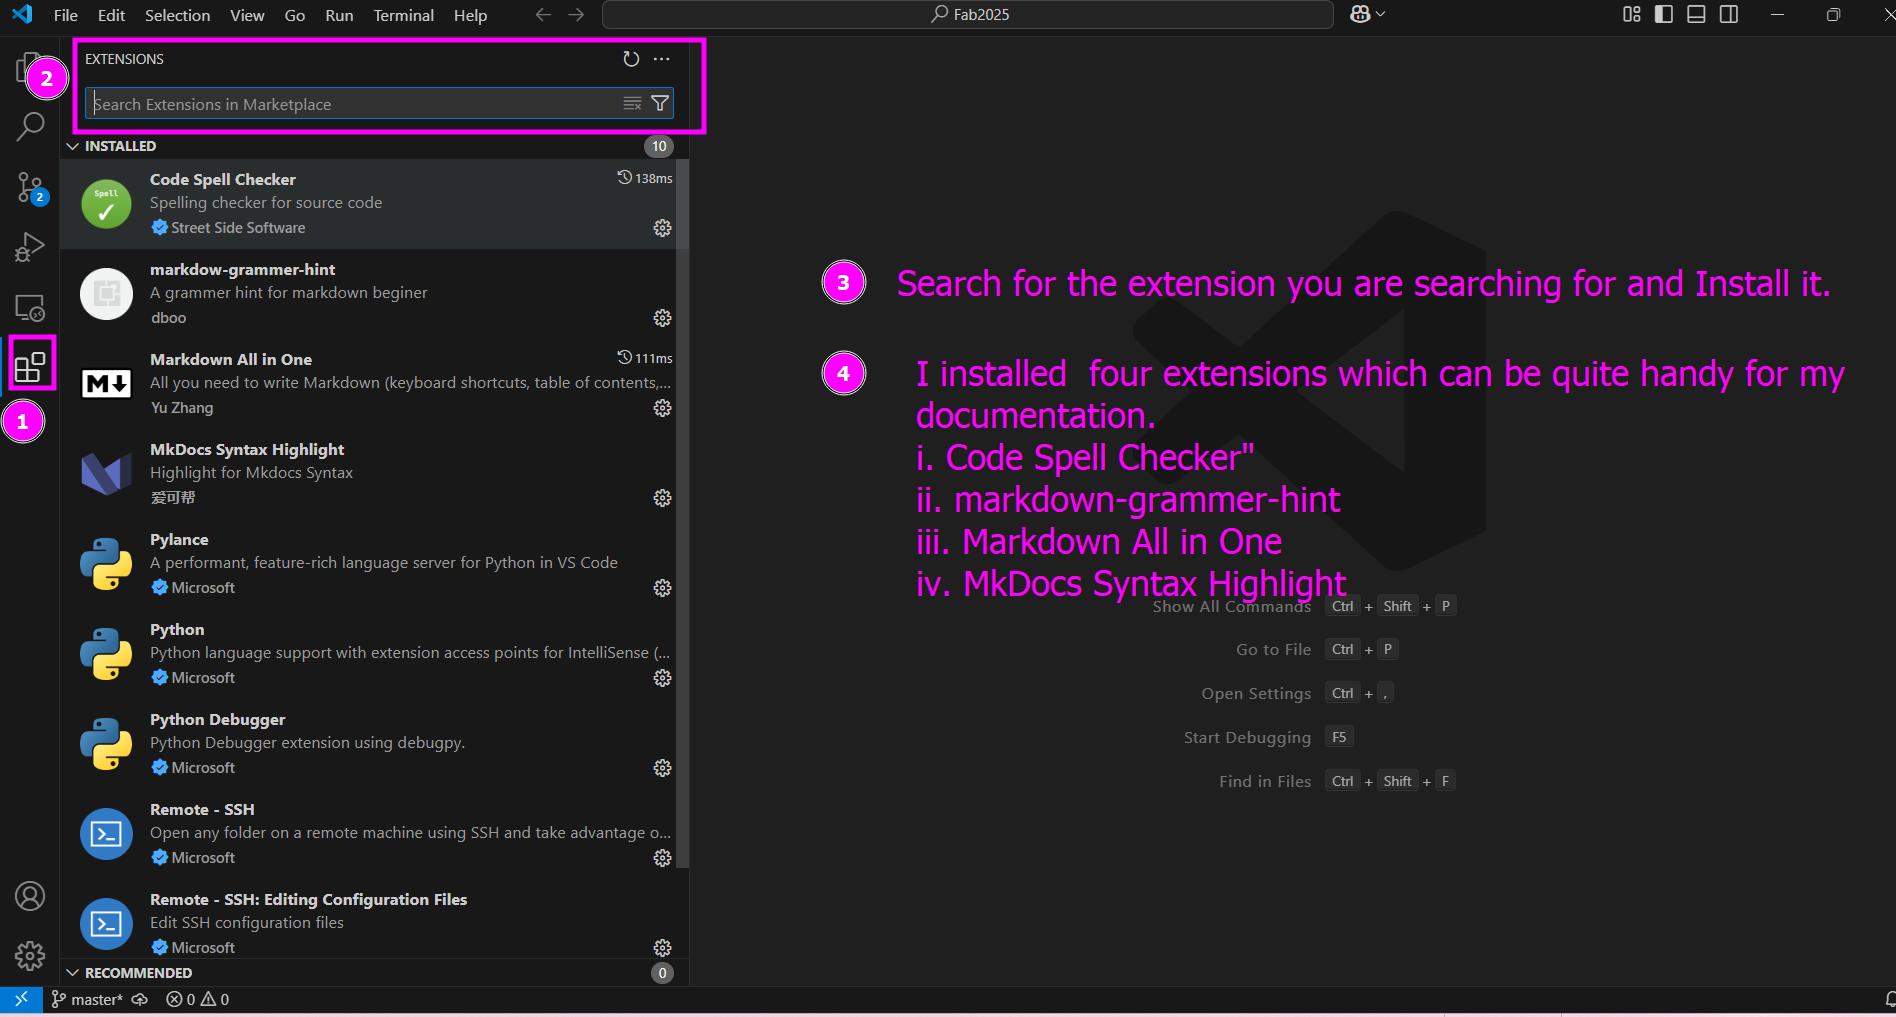Manage MkDocs Syntax Highlight gear icon
The width and height of the screenshot is (1896, 1017).
coord(662,498)
